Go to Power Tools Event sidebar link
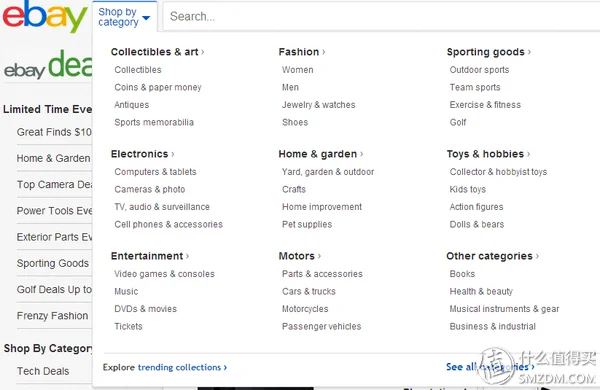Viewport: 600px width, 390px height. tap(54, 211)
